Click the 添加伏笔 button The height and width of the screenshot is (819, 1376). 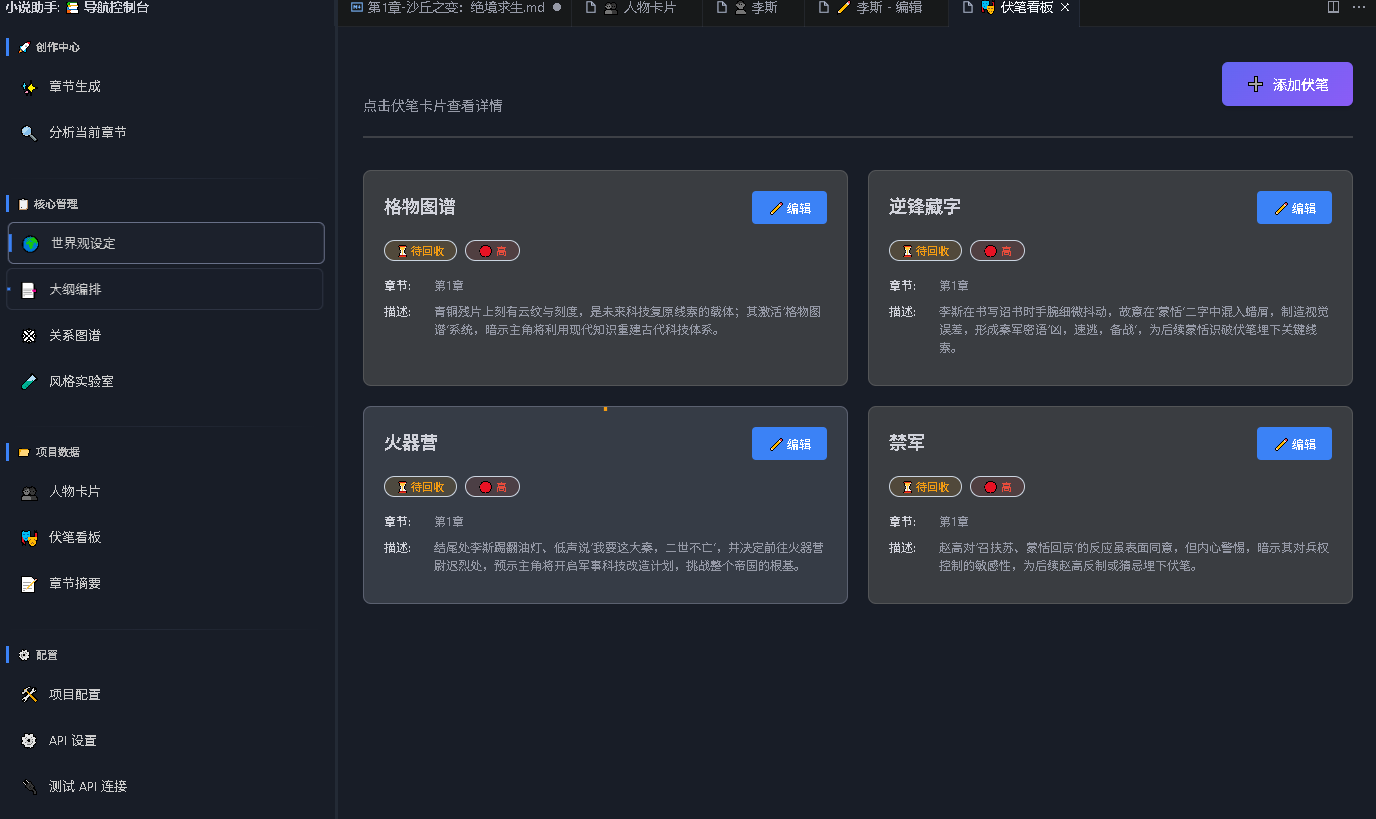pyautogui.click(x=1287, y=84)
